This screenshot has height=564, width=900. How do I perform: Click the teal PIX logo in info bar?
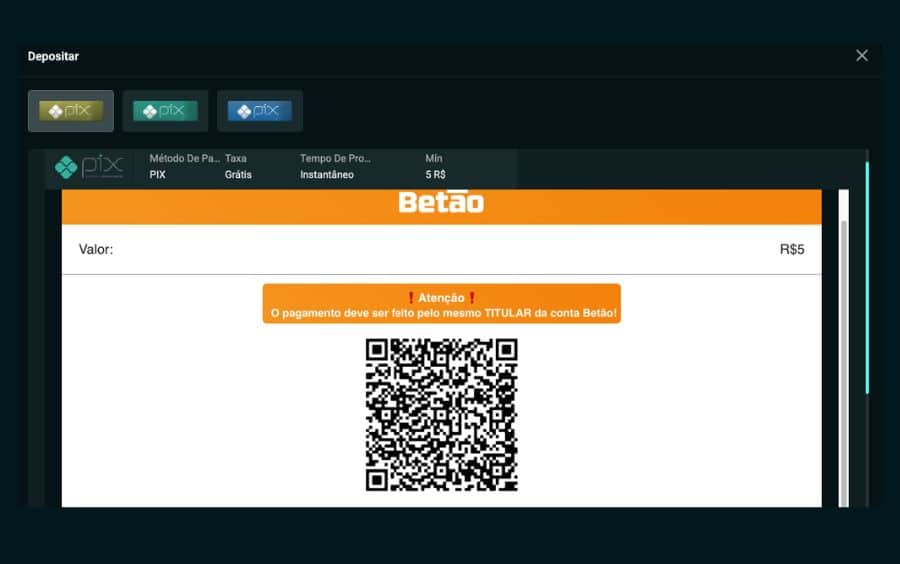pos(89,167)
